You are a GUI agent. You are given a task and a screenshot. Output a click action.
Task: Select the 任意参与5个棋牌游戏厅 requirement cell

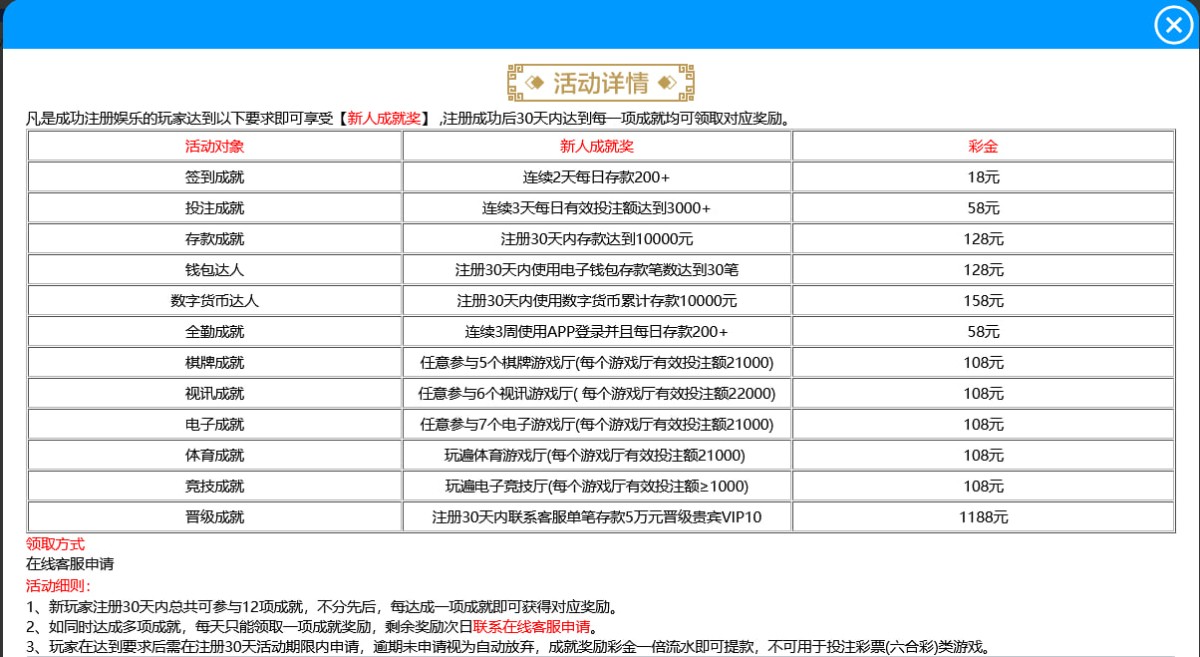pyautogui.click(x=597, y=362)
